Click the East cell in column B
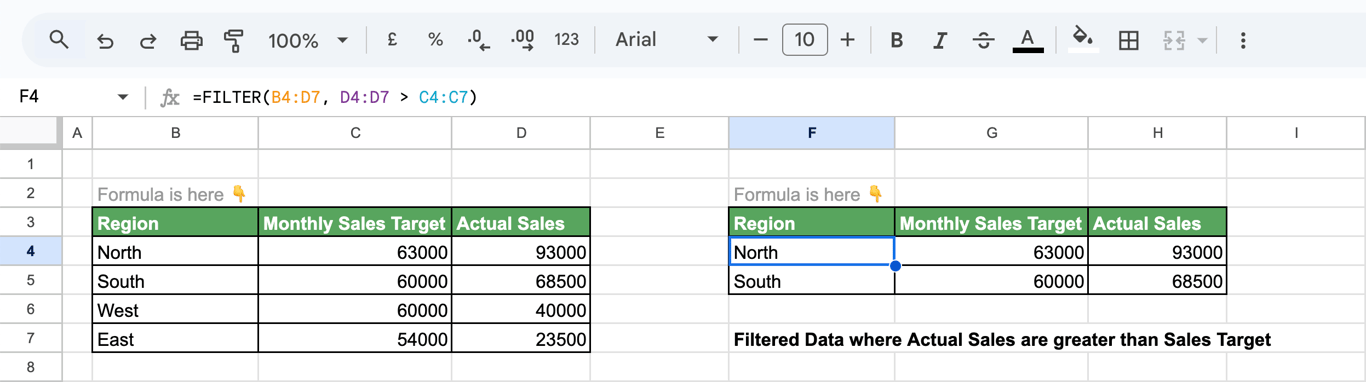The height and width of the screenshot is (382, 1366). [x=175, y=339]
